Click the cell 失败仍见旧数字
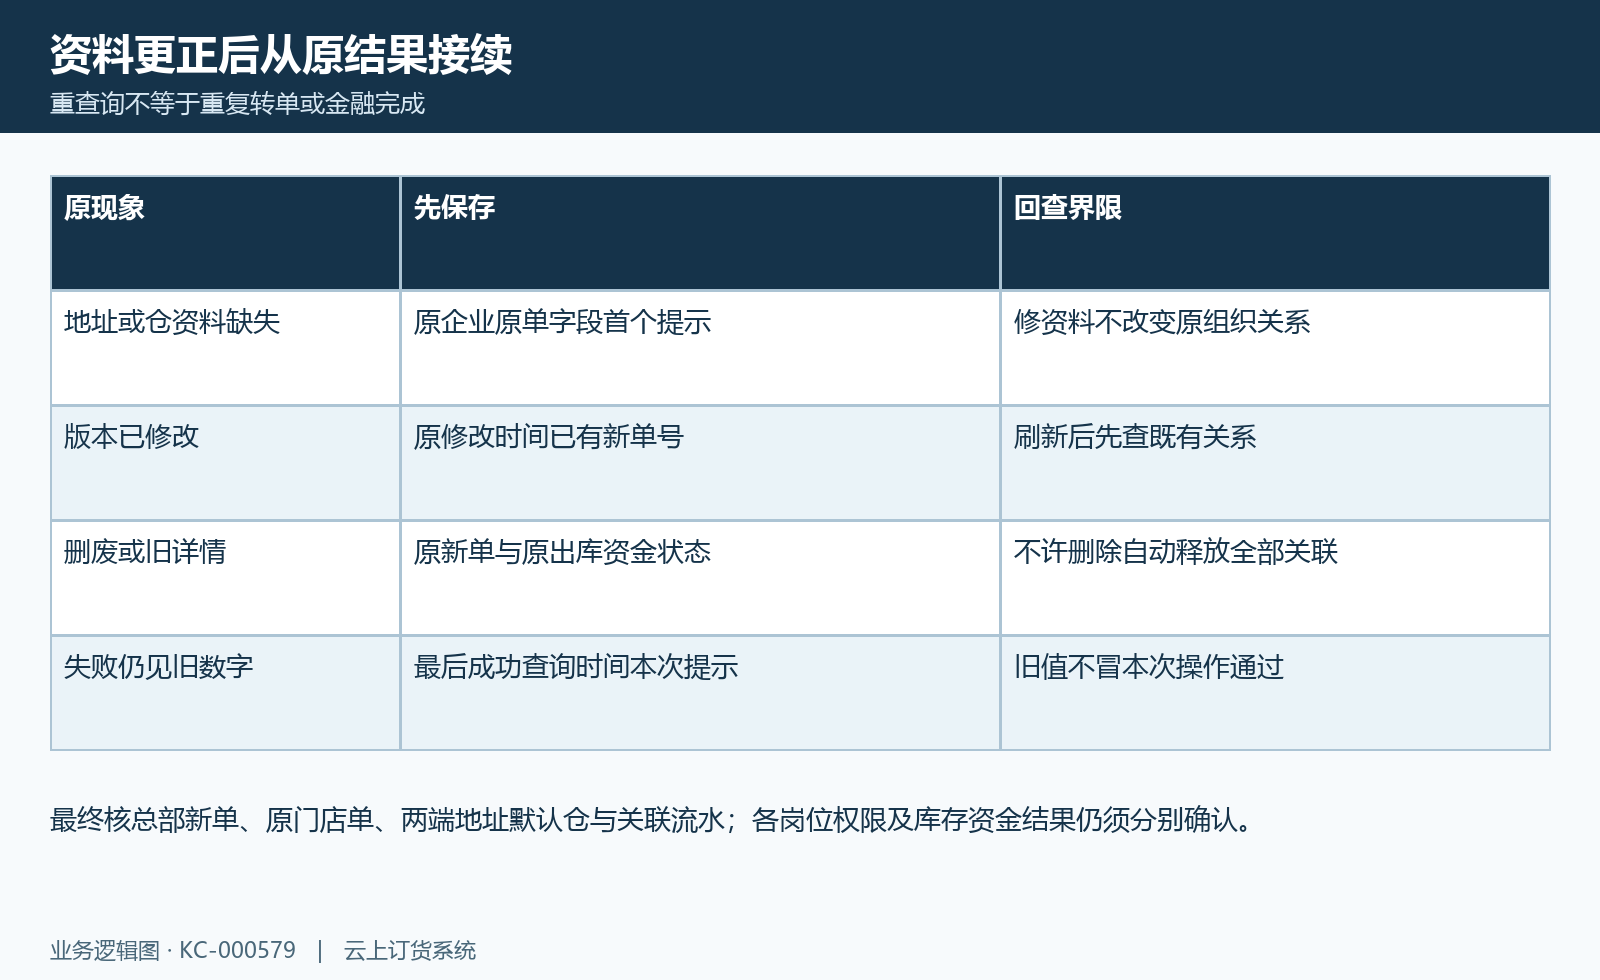 point(226,693)
